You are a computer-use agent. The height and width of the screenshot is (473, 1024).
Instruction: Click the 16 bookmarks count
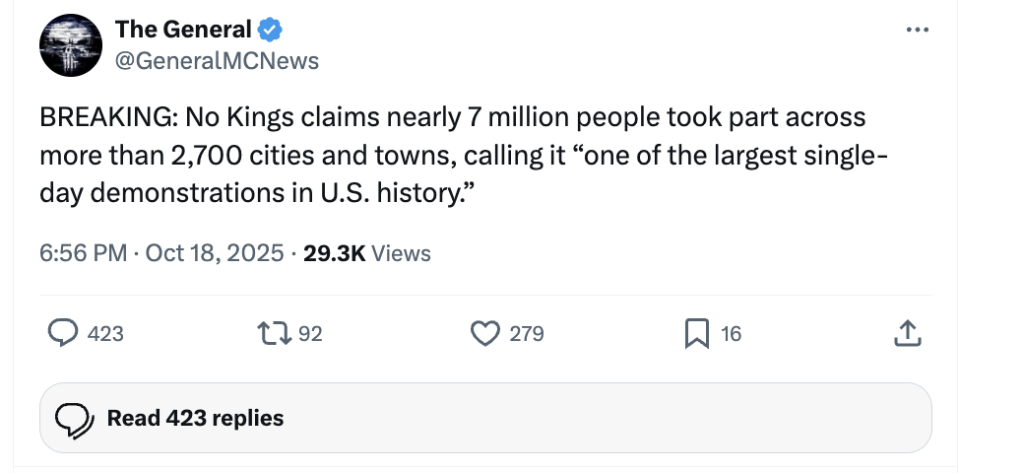click(x=731, y=334)
